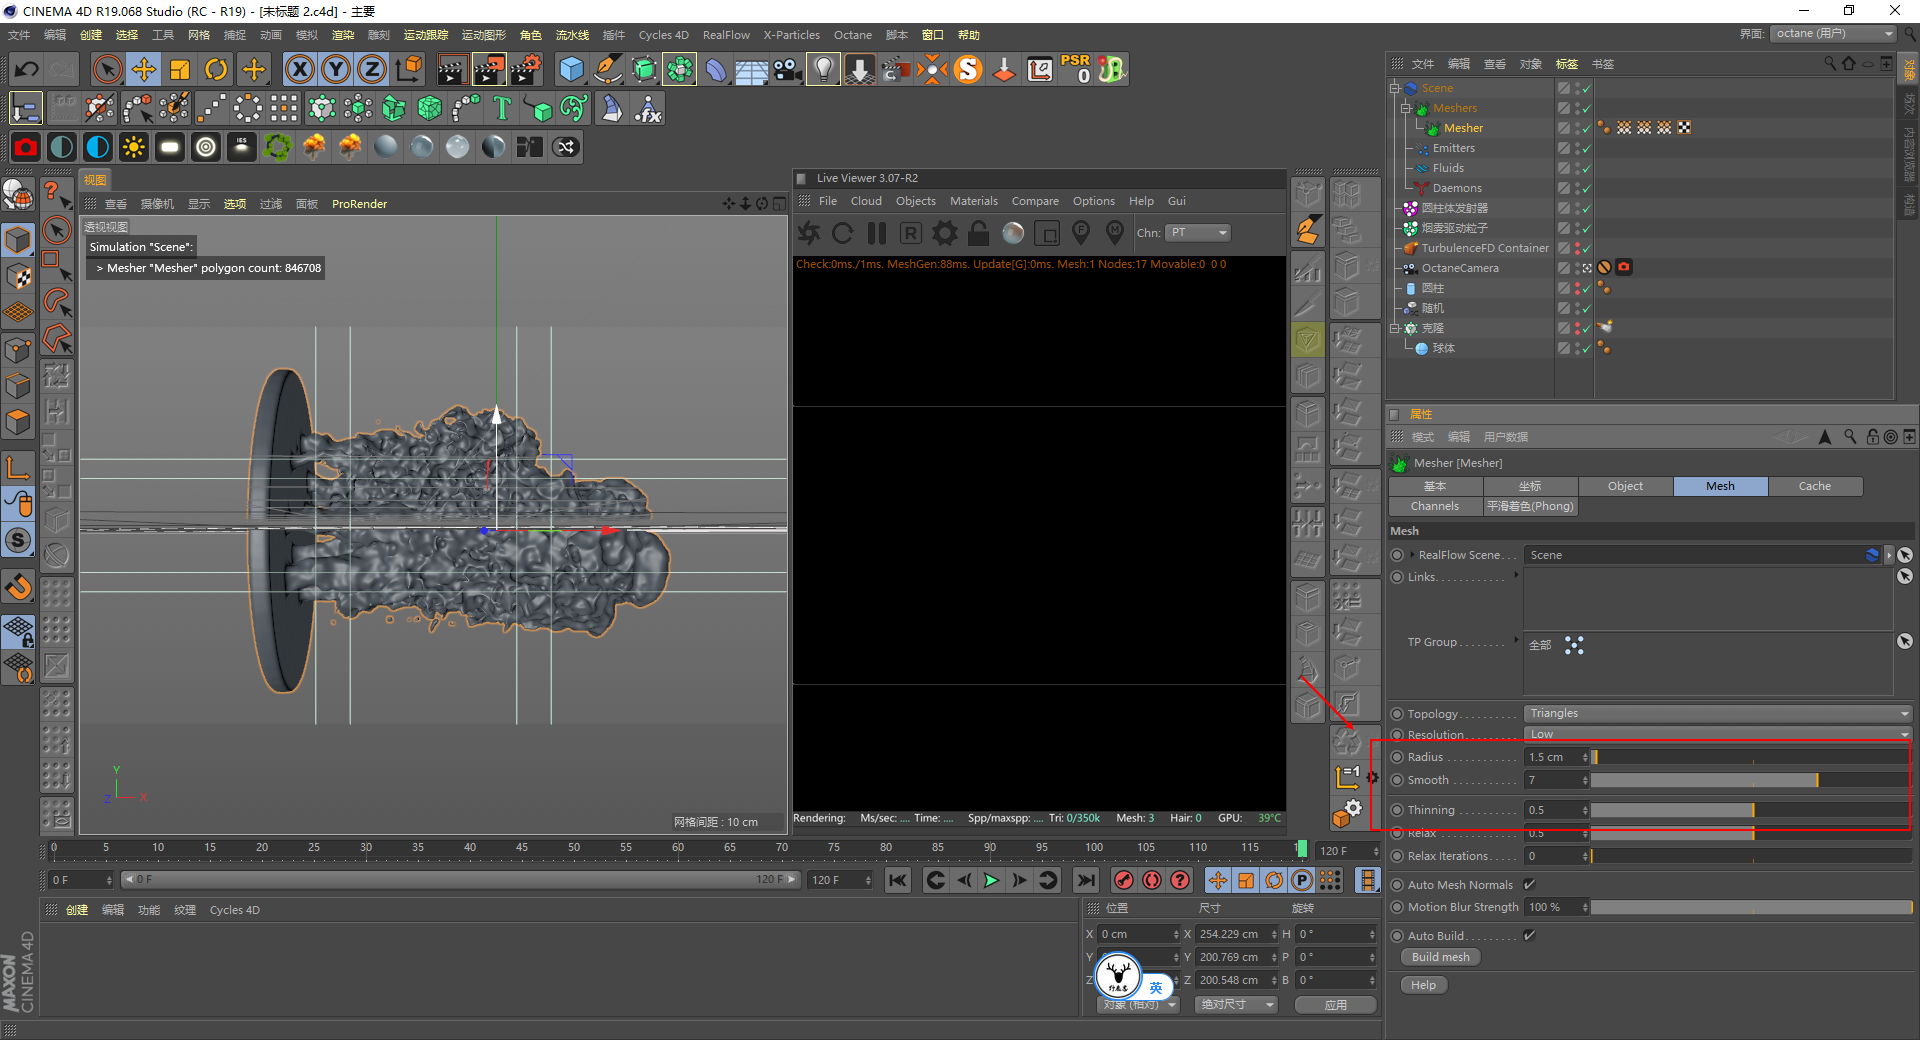The width and height of the screenshot is (1920, 1040).
Task: Click the text spline T tool icon
Action: pos(502,108)
